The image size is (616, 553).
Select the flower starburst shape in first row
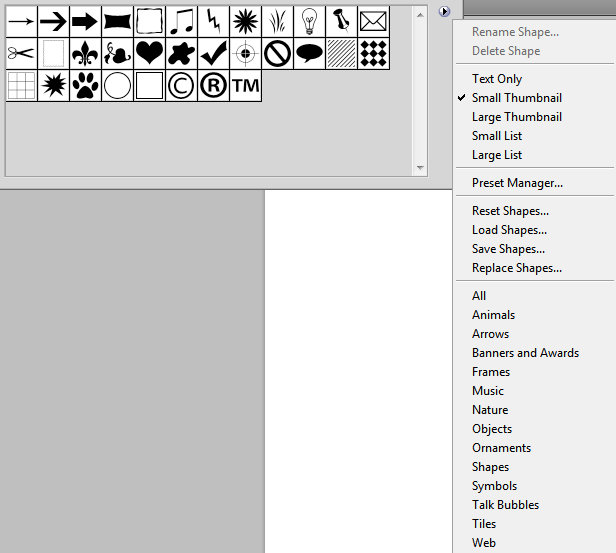(x=246, y=22)
